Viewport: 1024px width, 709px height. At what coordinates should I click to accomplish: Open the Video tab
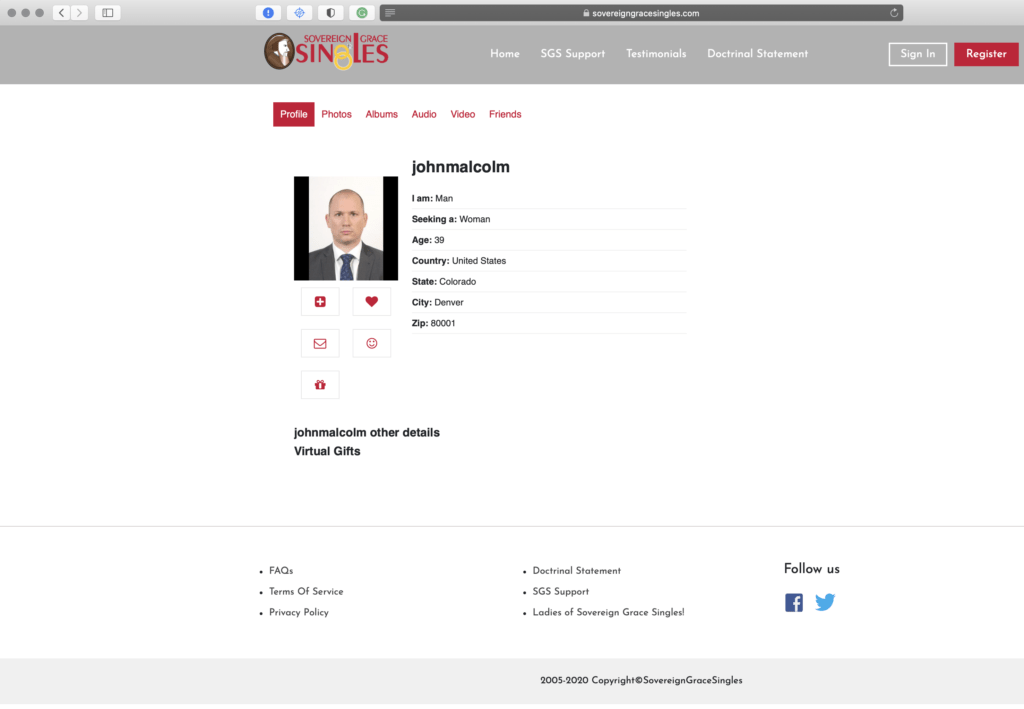463,114
